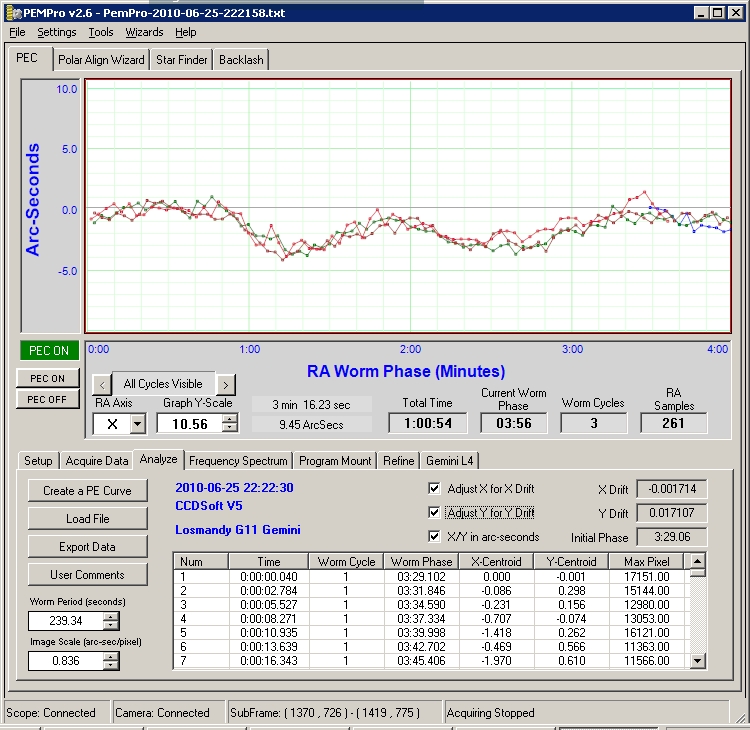750x730 pixels.
Task: Click data table scroll up arrow
Action: (x=697, y=561)
